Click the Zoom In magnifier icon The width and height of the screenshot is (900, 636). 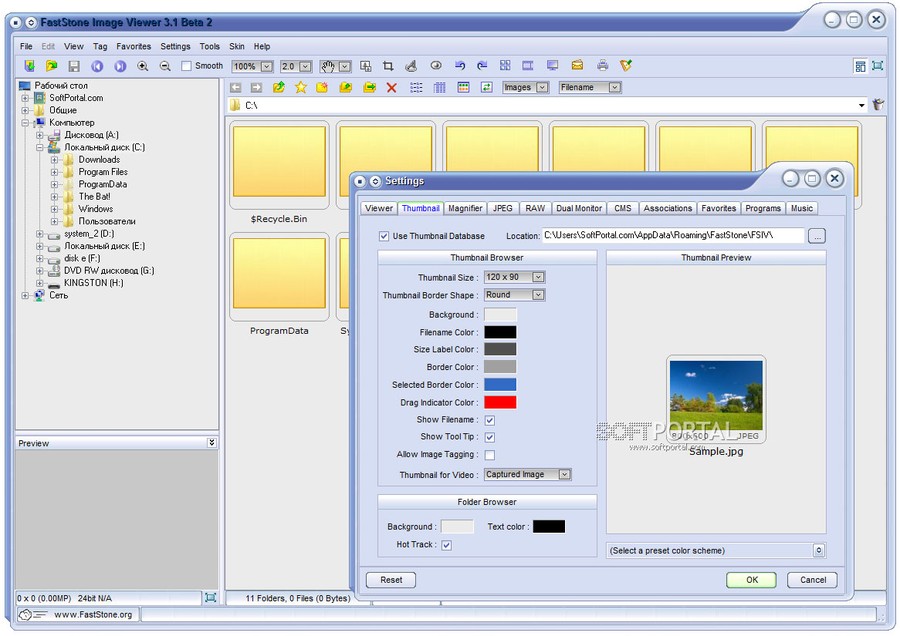click(142, 66)
